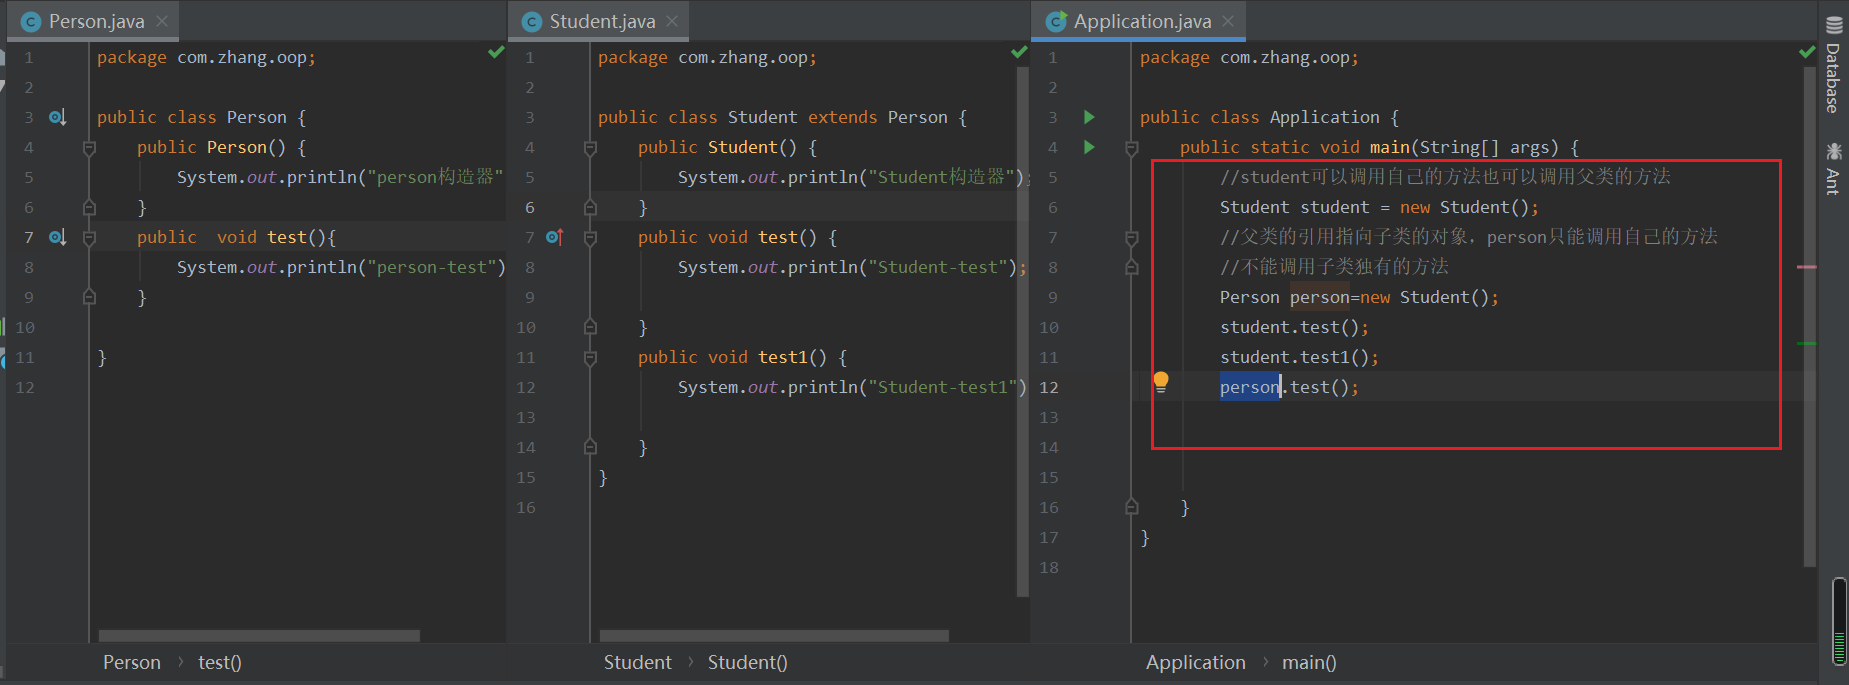Image resolution: width=1849 pixels, height=685 pixels.
Task: Click the "person-test" string in Person.java
Action: (431, 267)
